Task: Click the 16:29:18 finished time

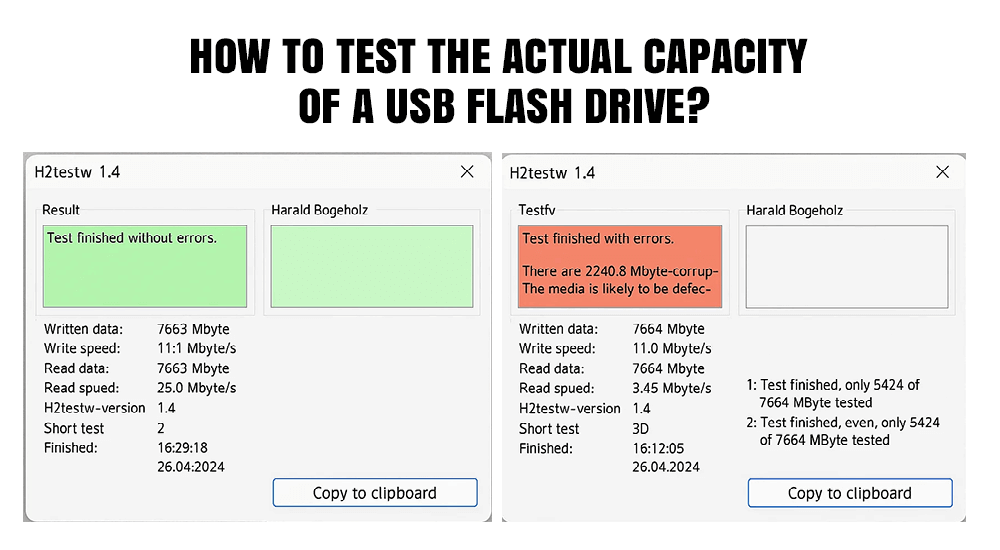Action: [x=182, y=448]
